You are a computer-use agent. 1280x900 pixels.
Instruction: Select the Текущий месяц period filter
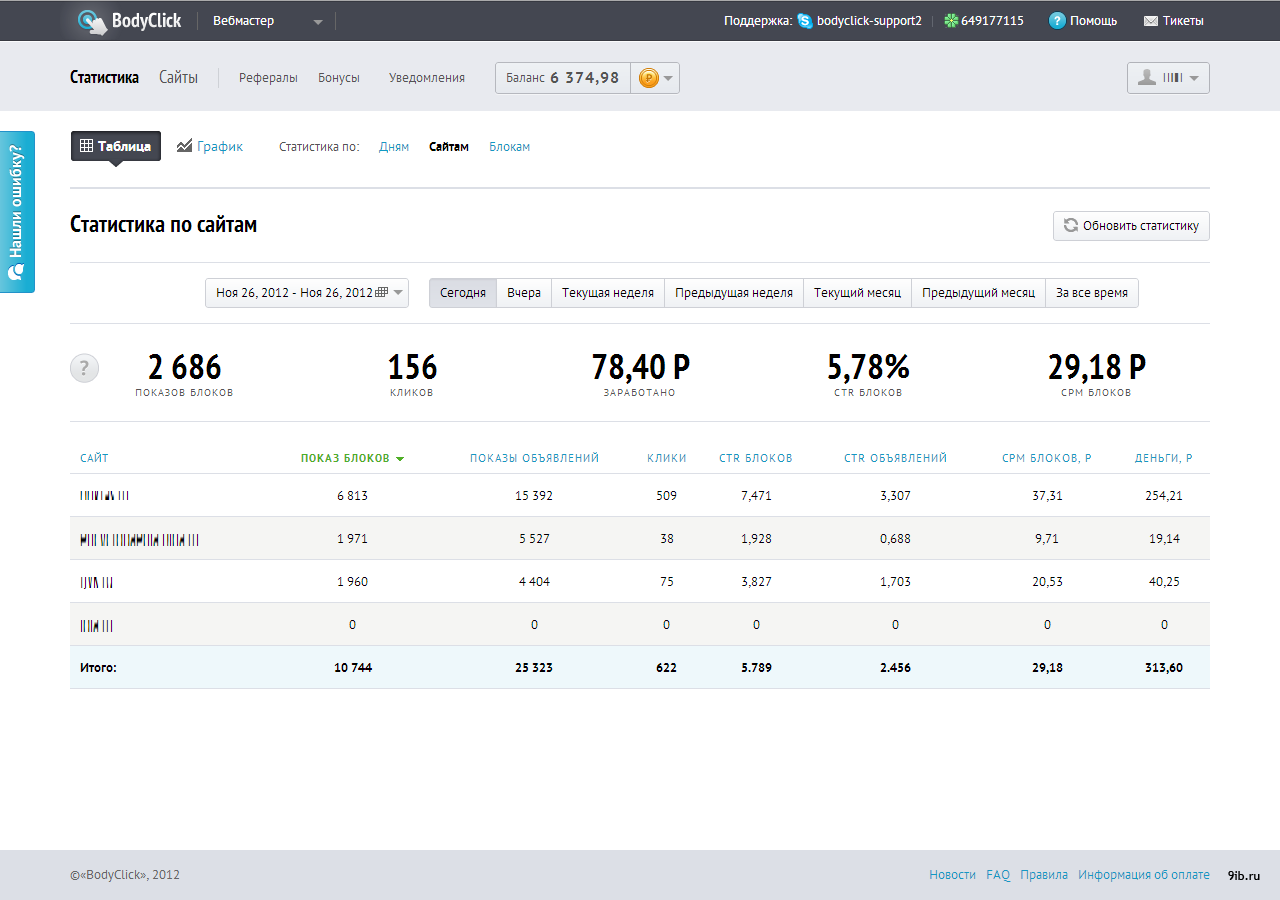[x=857, y=293]
